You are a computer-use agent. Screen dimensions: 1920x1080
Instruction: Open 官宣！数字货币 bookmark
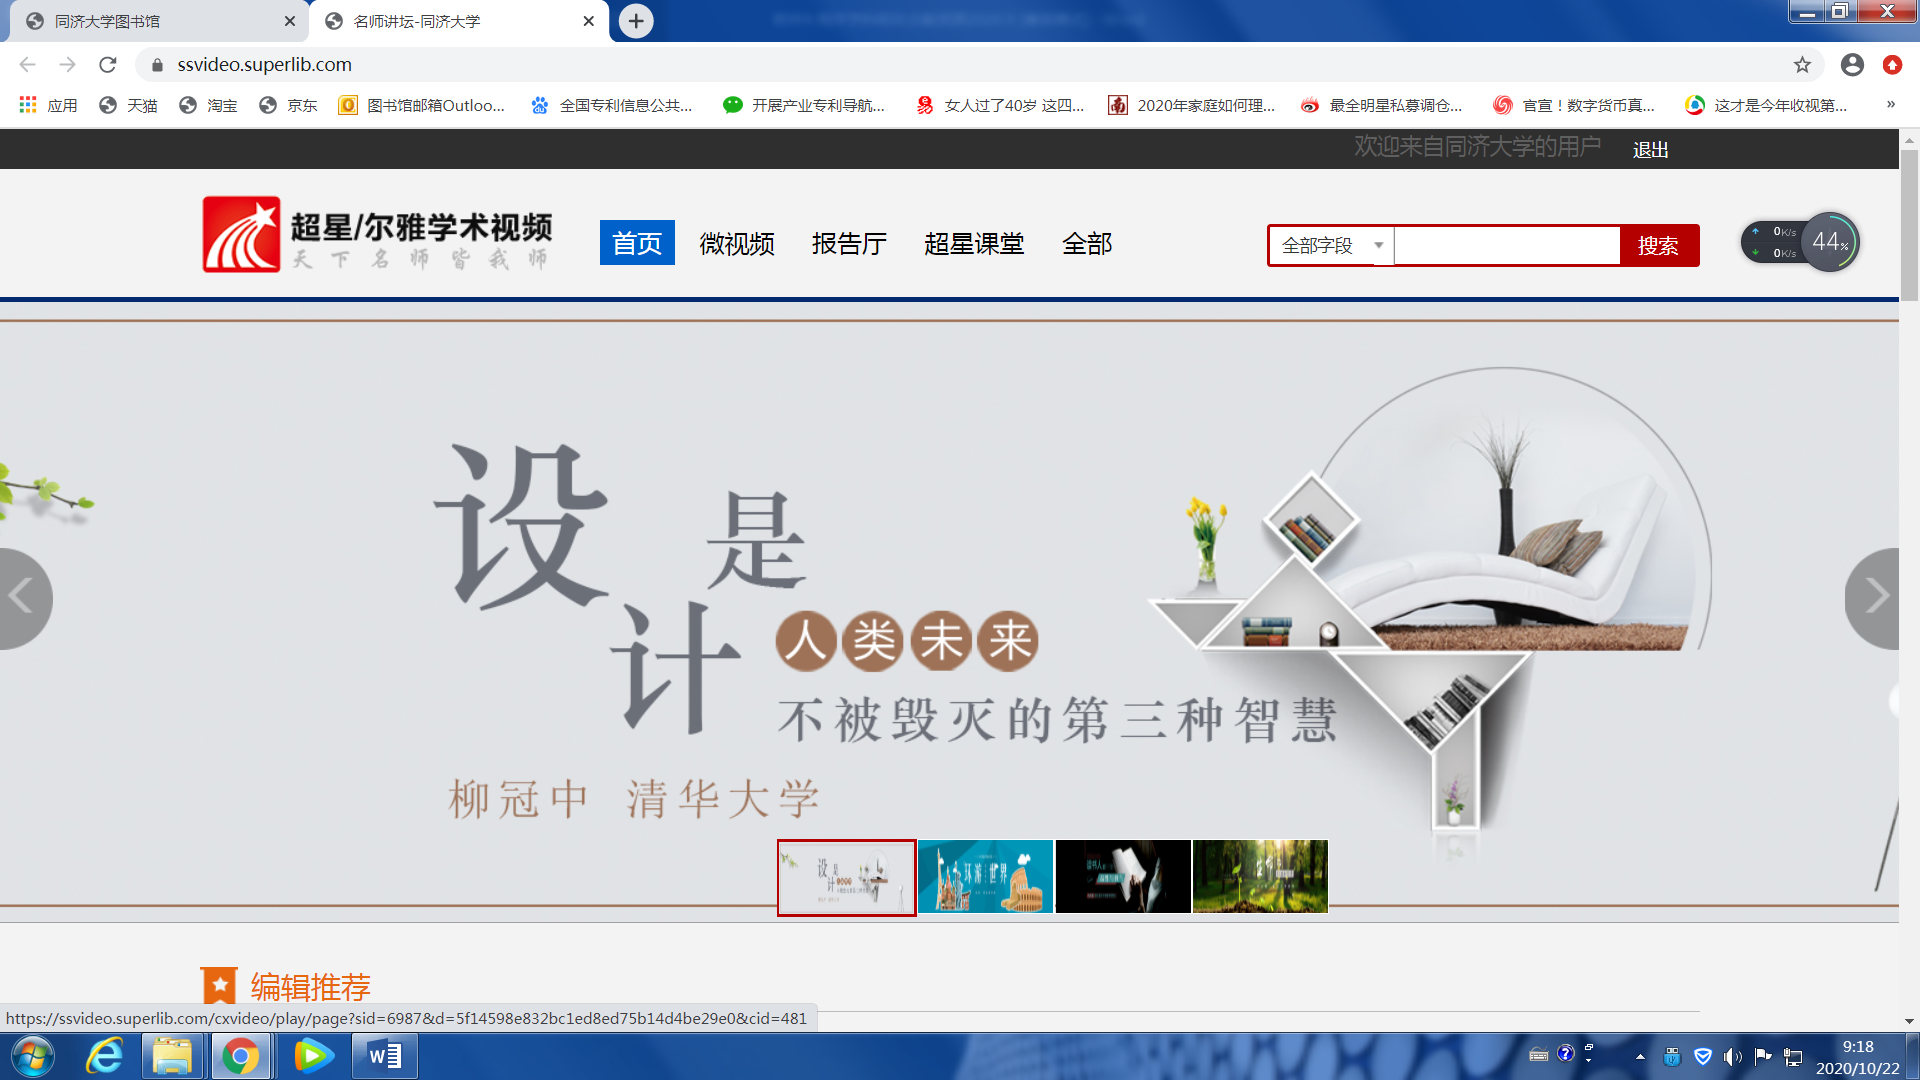(1574, 105)
